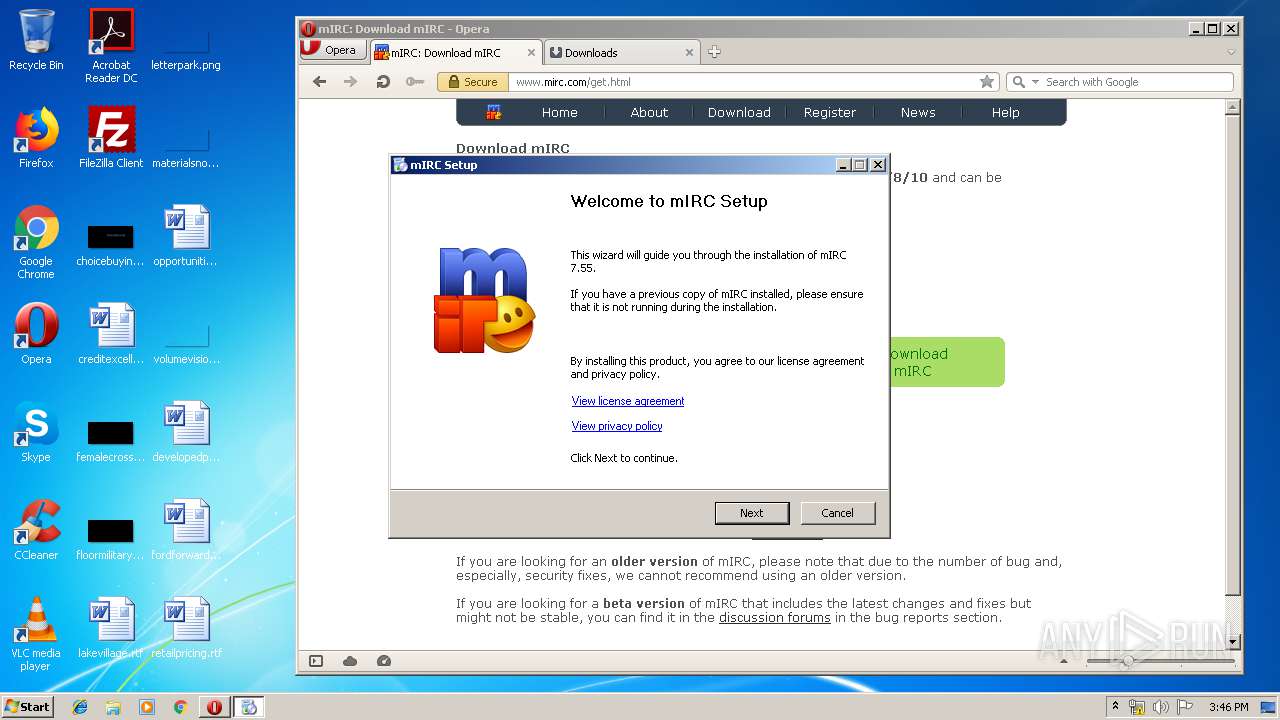
Task: Select the creditexcell document icon
Action: click(111, 334)
